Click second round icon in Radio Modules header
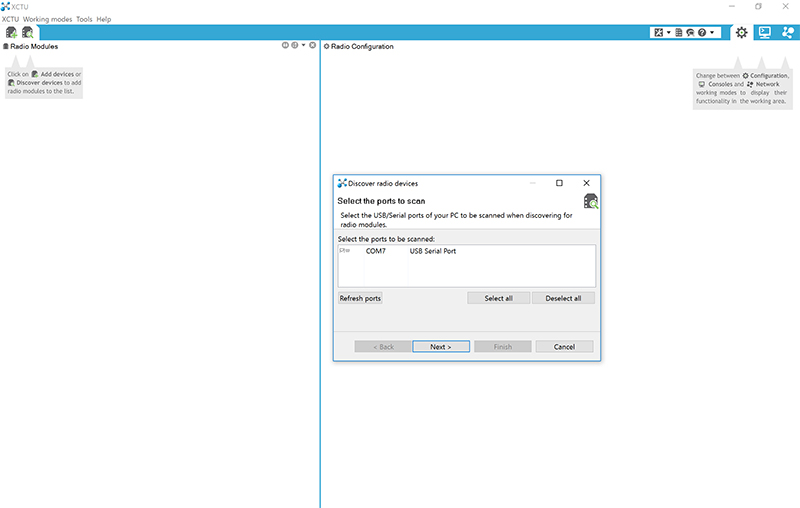The width and height of the screenshot is (800, 508). [294, 45]
